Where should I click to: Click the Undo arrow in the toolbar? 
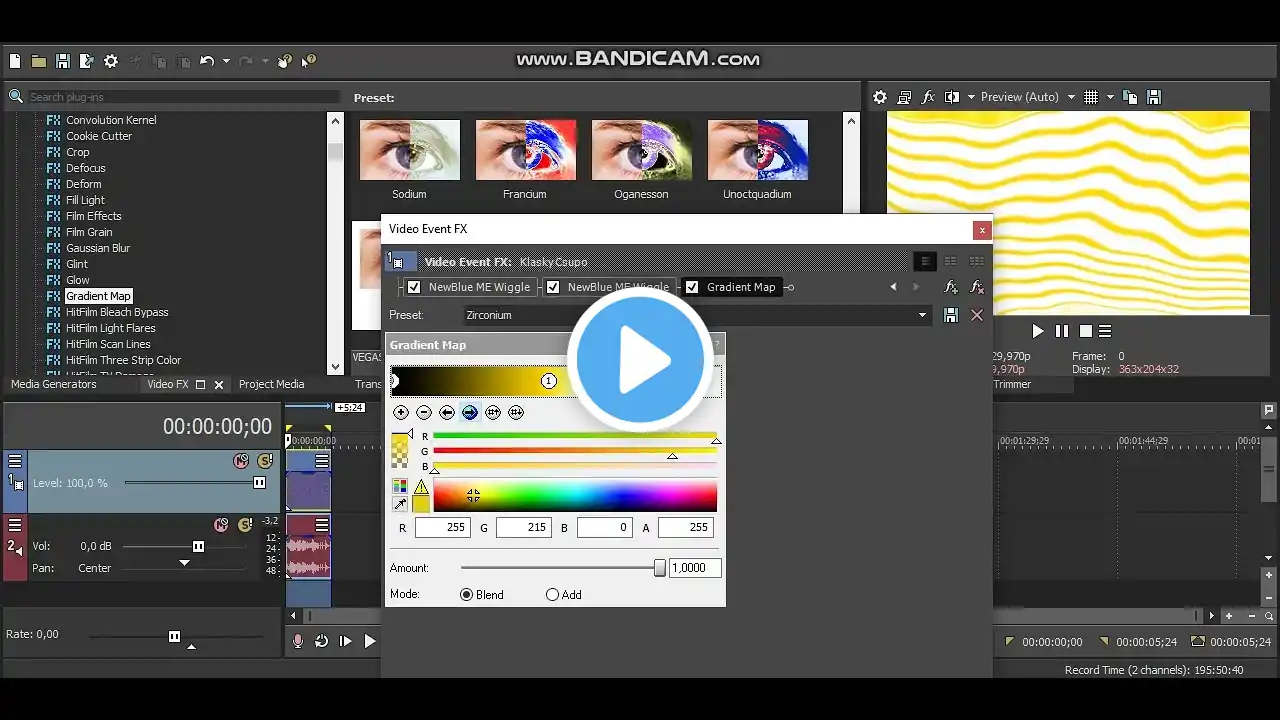pyautogui.click(x=207, y=62)
